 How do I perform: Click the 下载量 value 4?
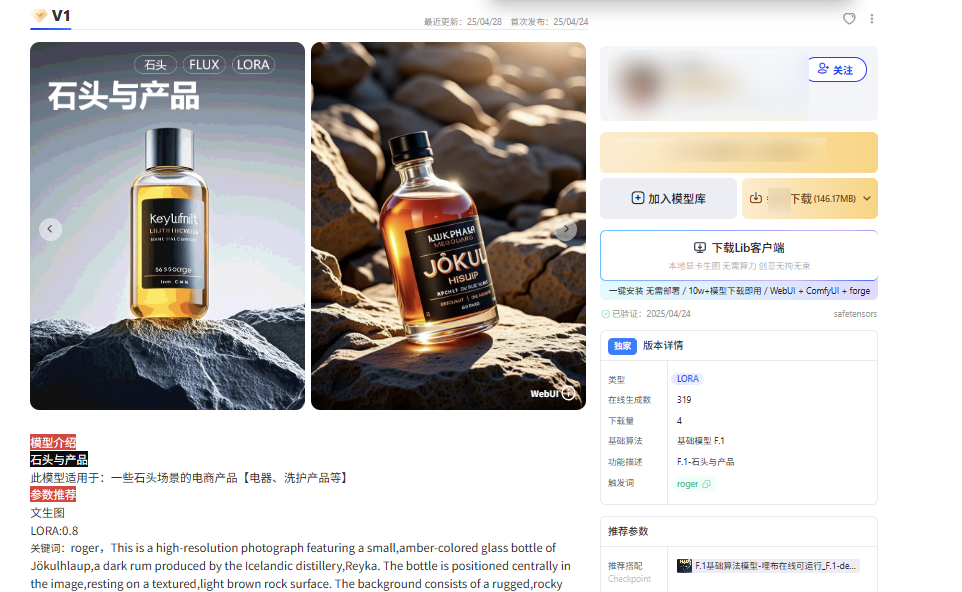(x=679, y=420)
